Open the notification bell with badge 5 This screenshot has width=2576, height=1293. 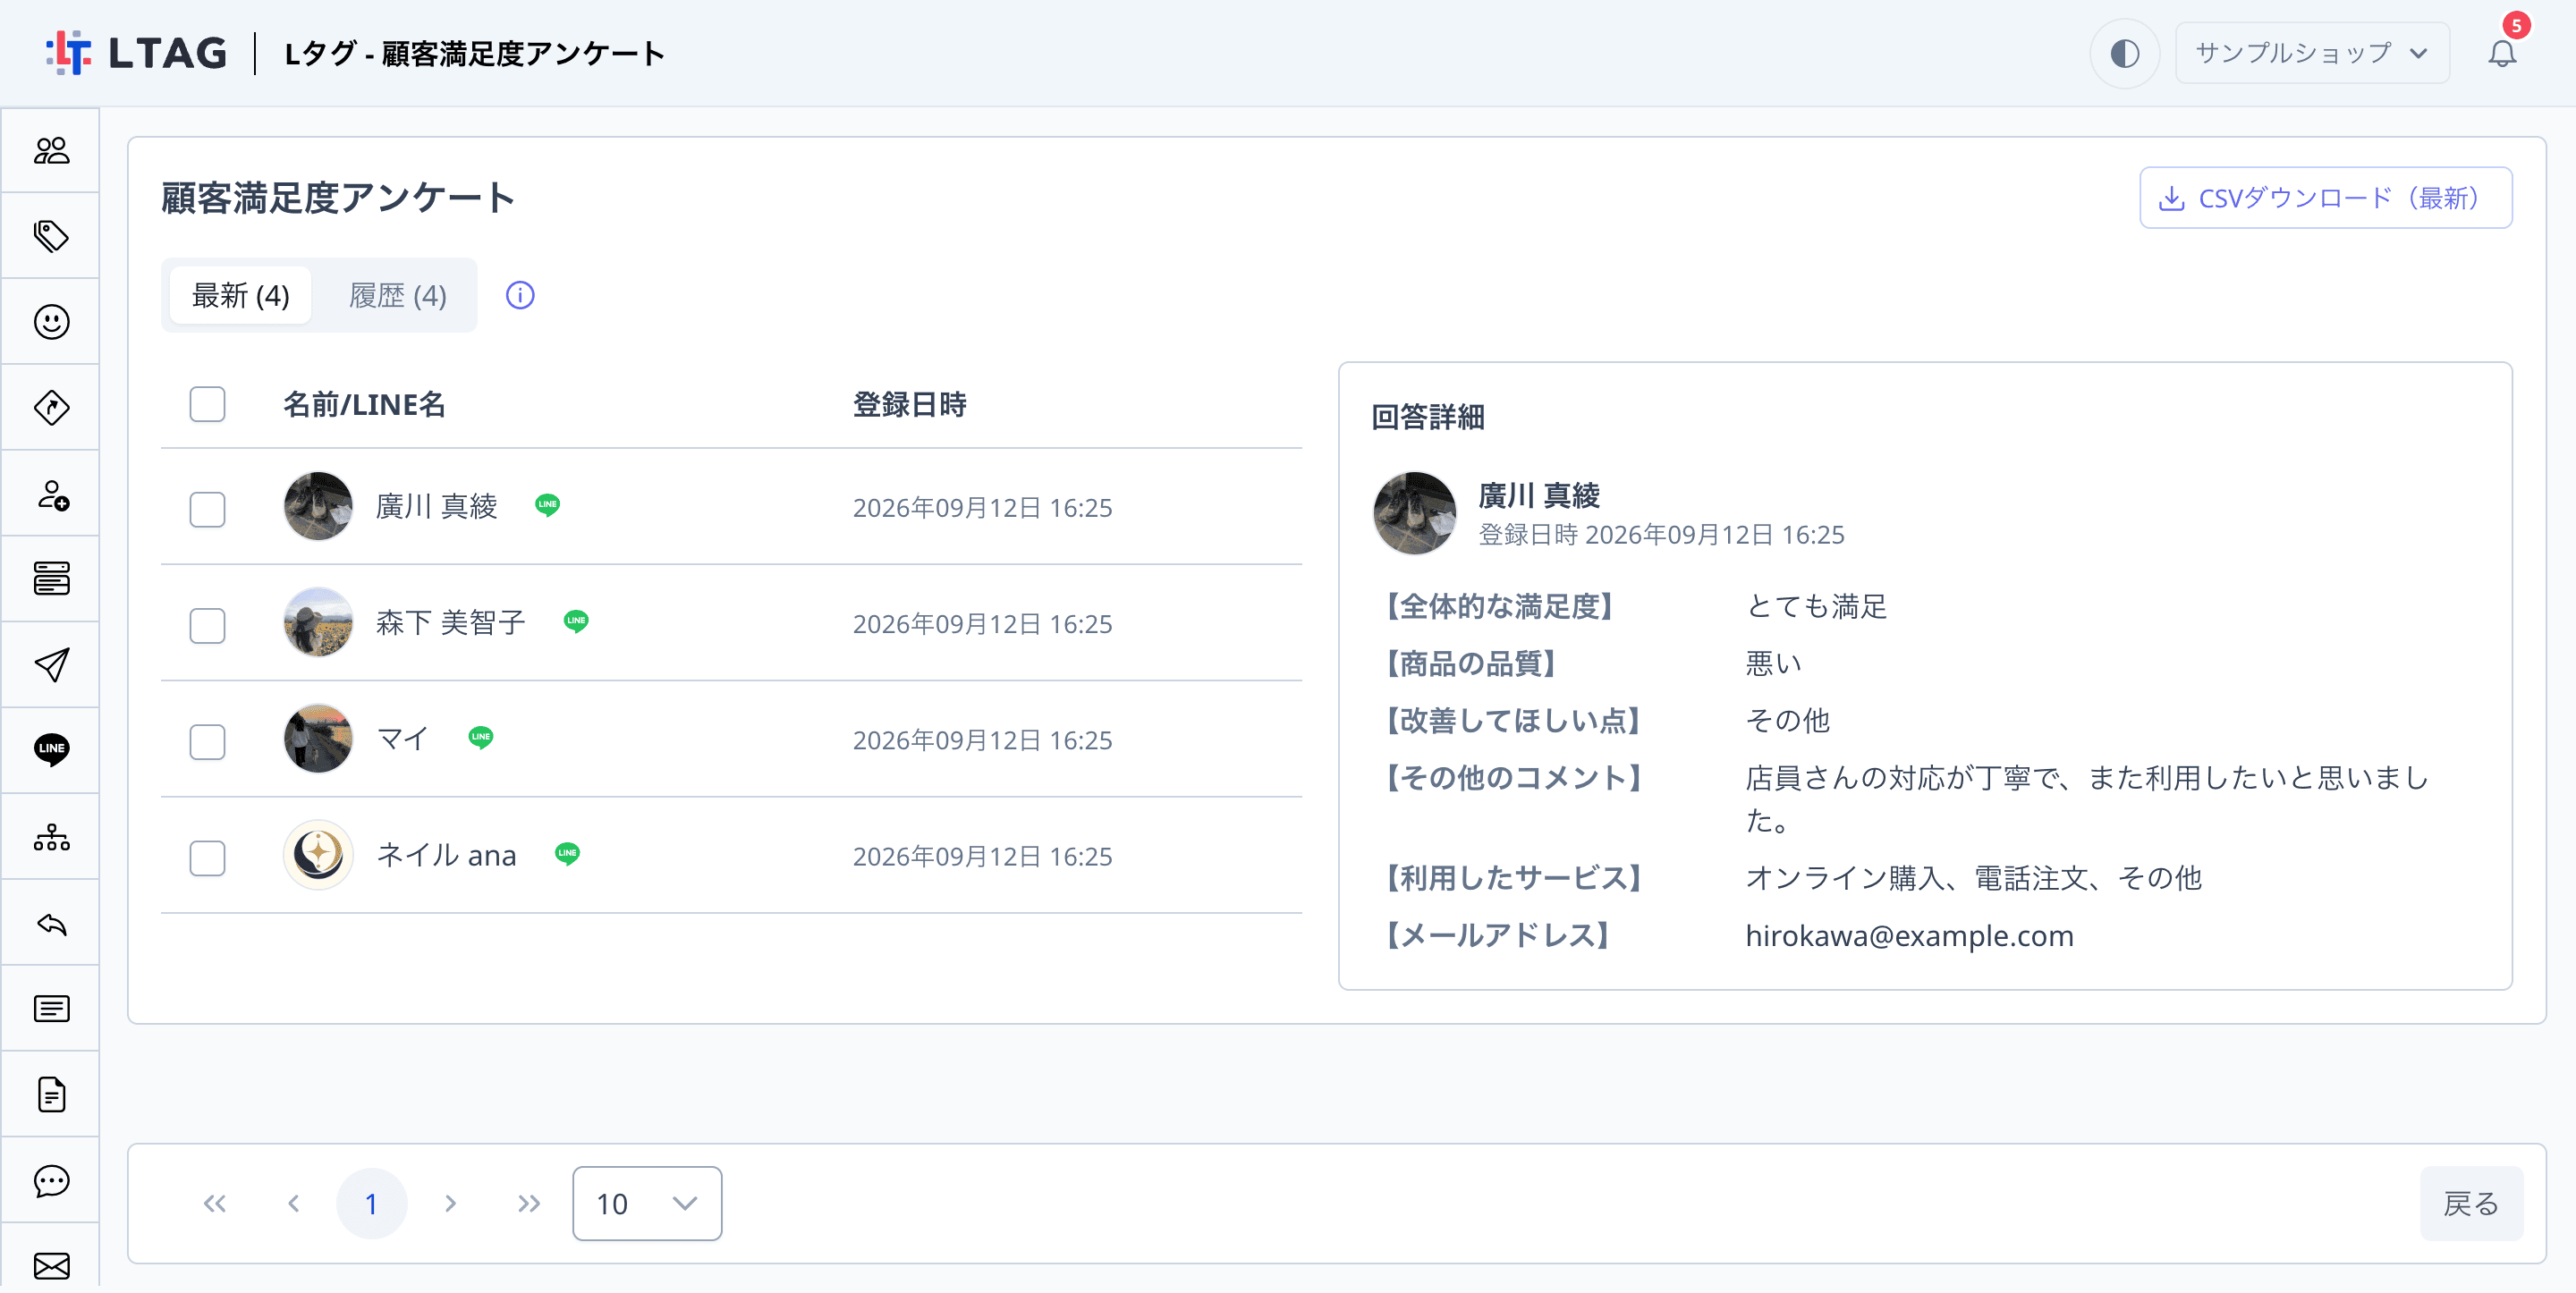coord(2502,52)
